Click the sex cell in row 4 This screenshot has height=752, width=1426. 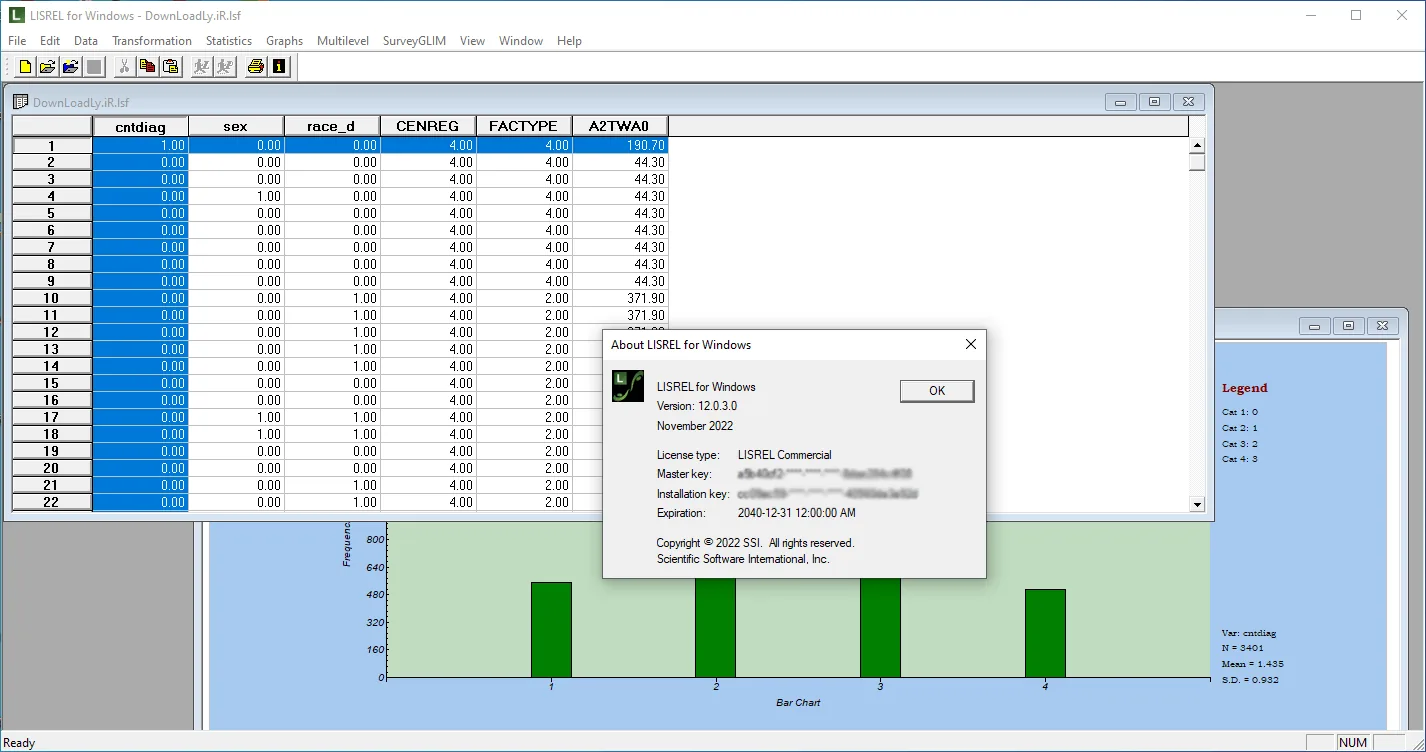236,196
